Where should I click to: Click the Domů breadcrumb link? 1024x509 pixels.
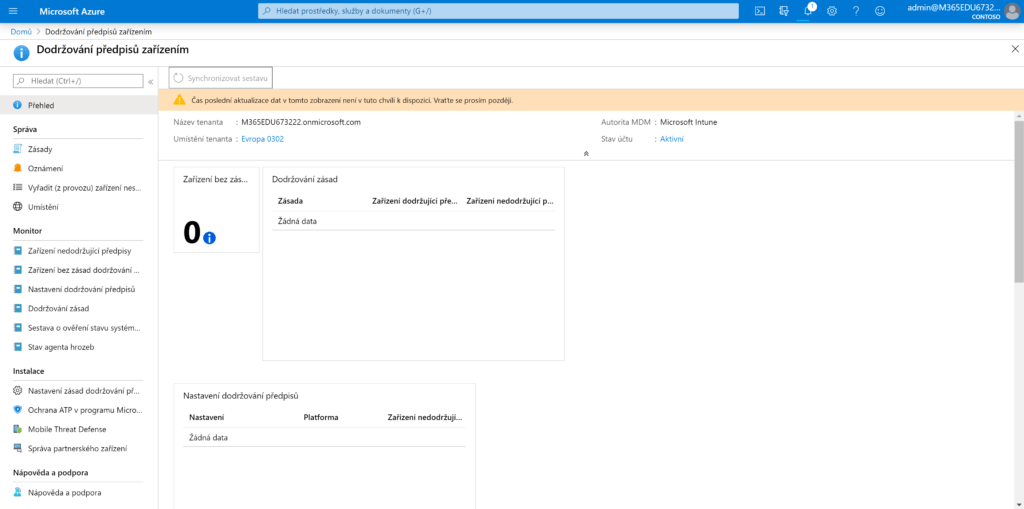(x=20, y=32)
